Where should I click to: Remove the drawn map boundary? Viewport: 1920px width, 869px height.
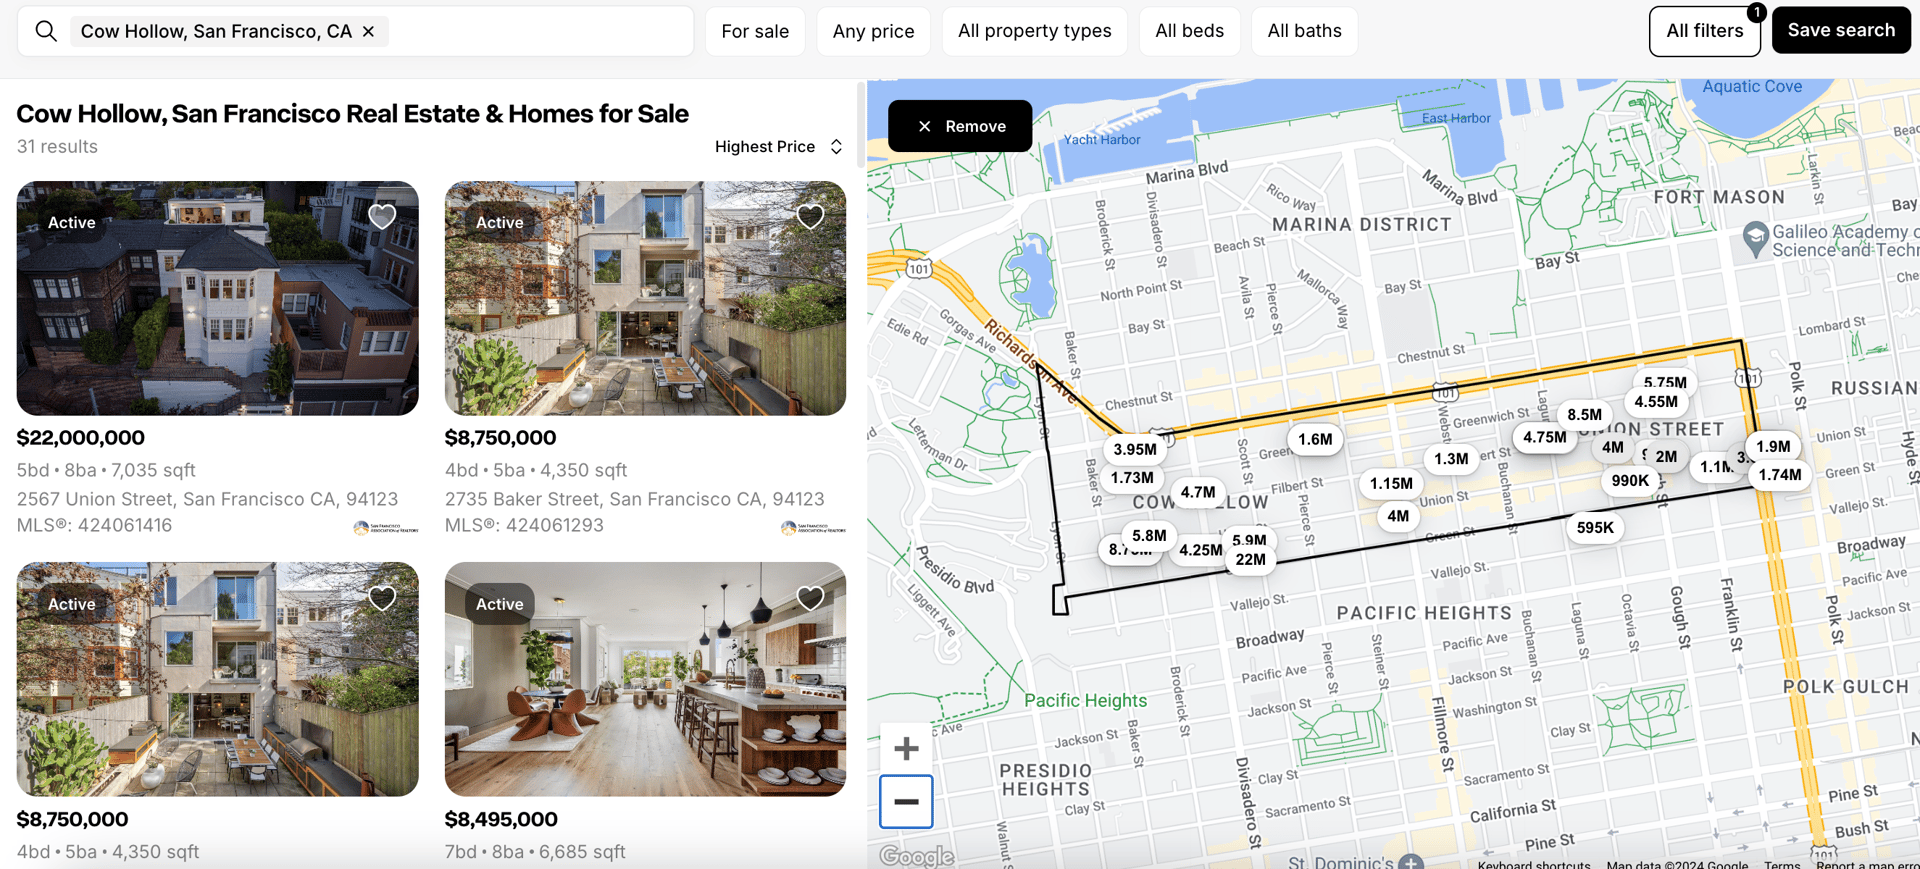(960, 126)
